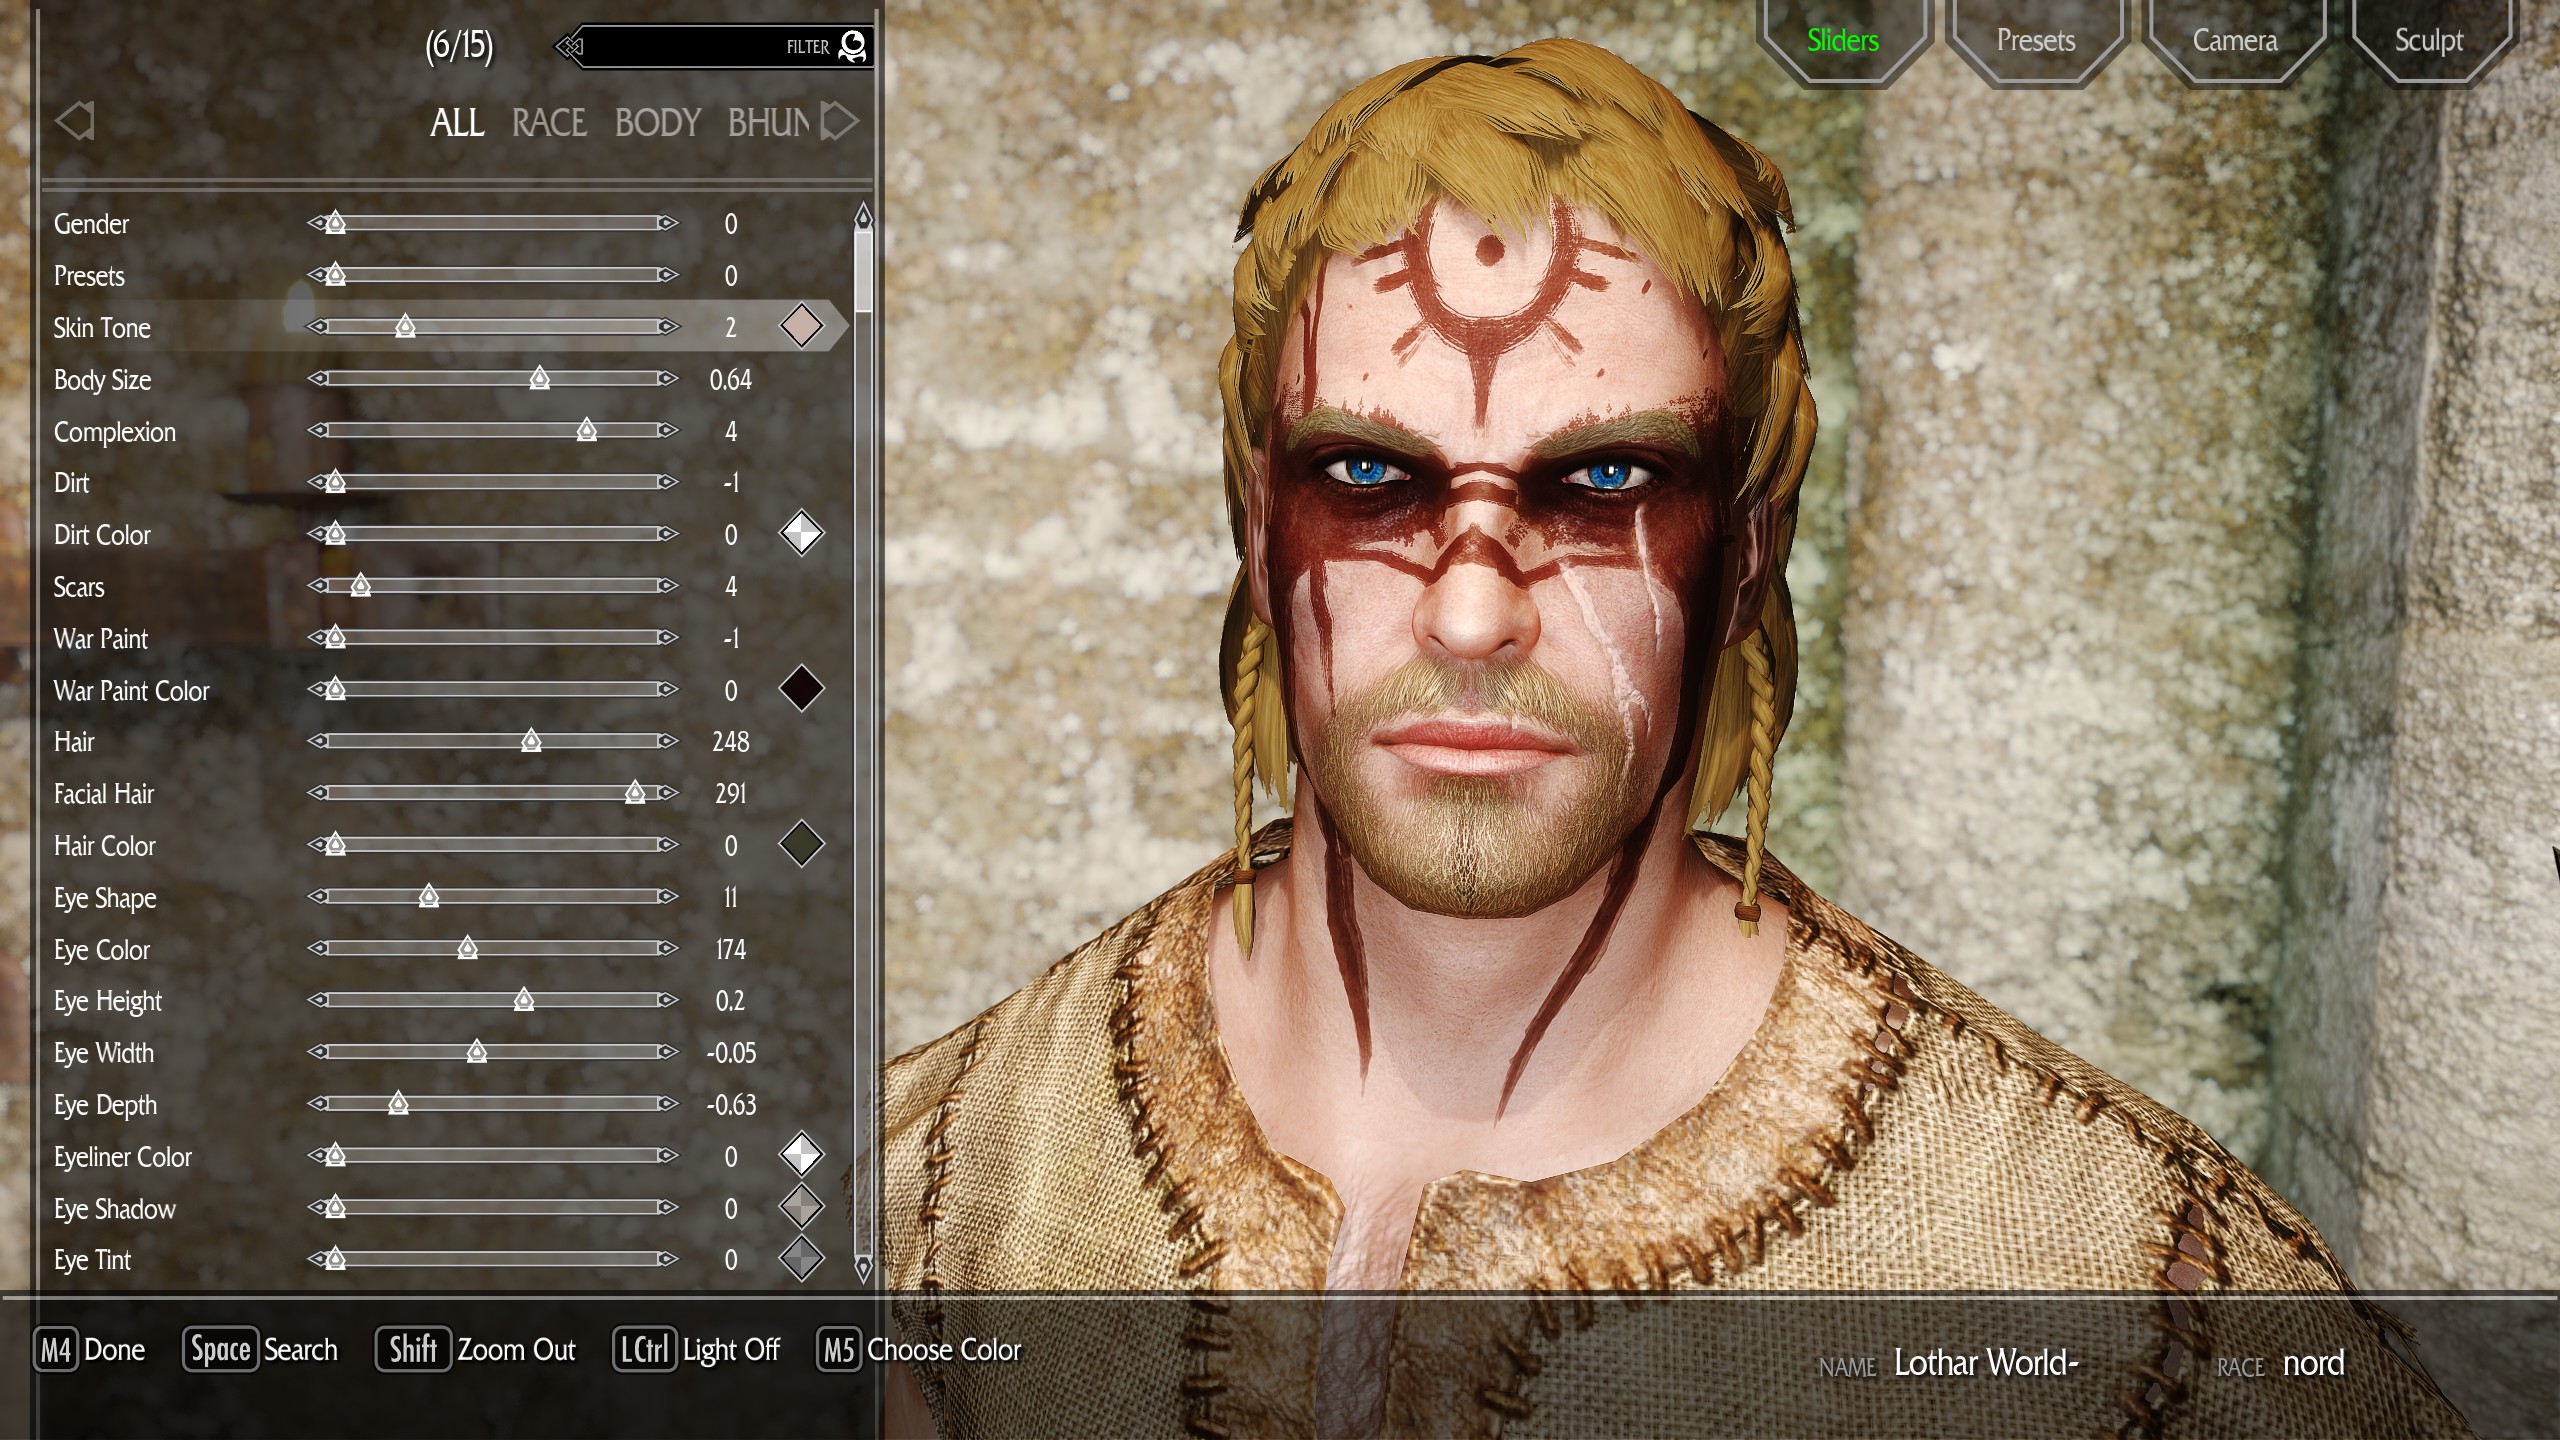Switch to the Sliders tab
This screenshot has height=1440, width=2560.
click(1842, 40)
